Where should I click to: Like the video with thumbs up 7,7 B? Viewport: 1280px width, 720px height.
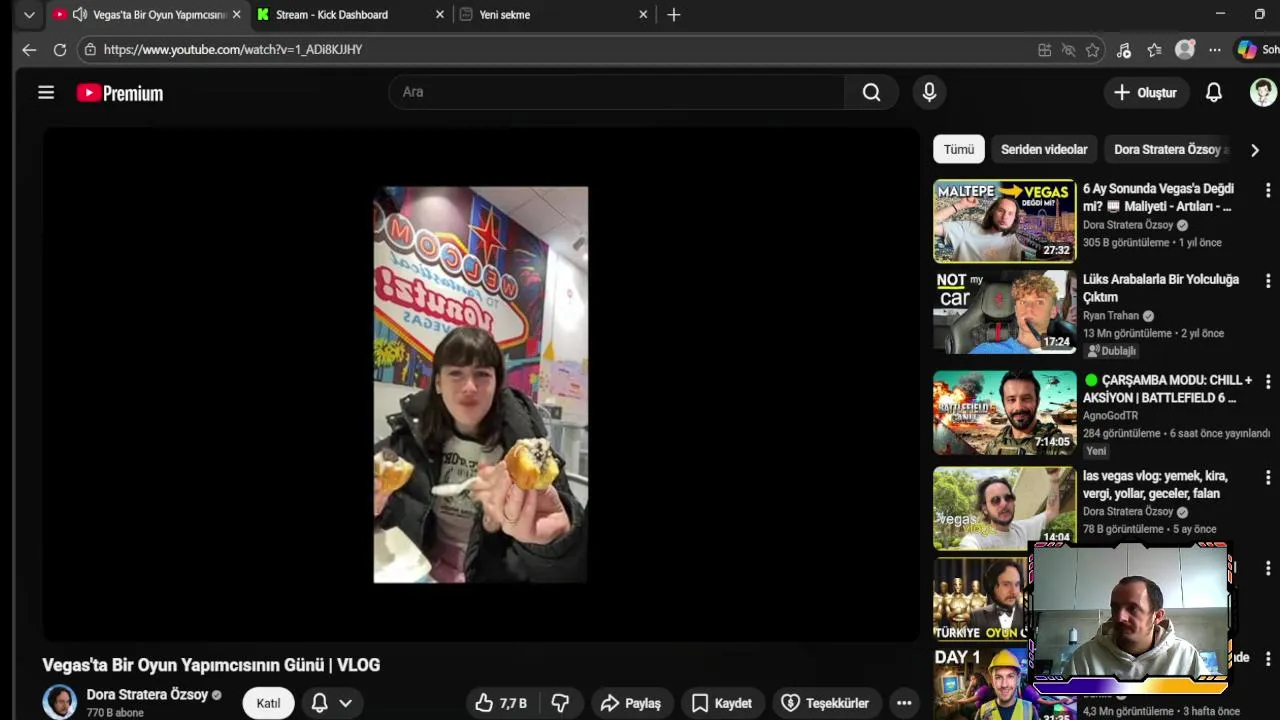[501, 703]
